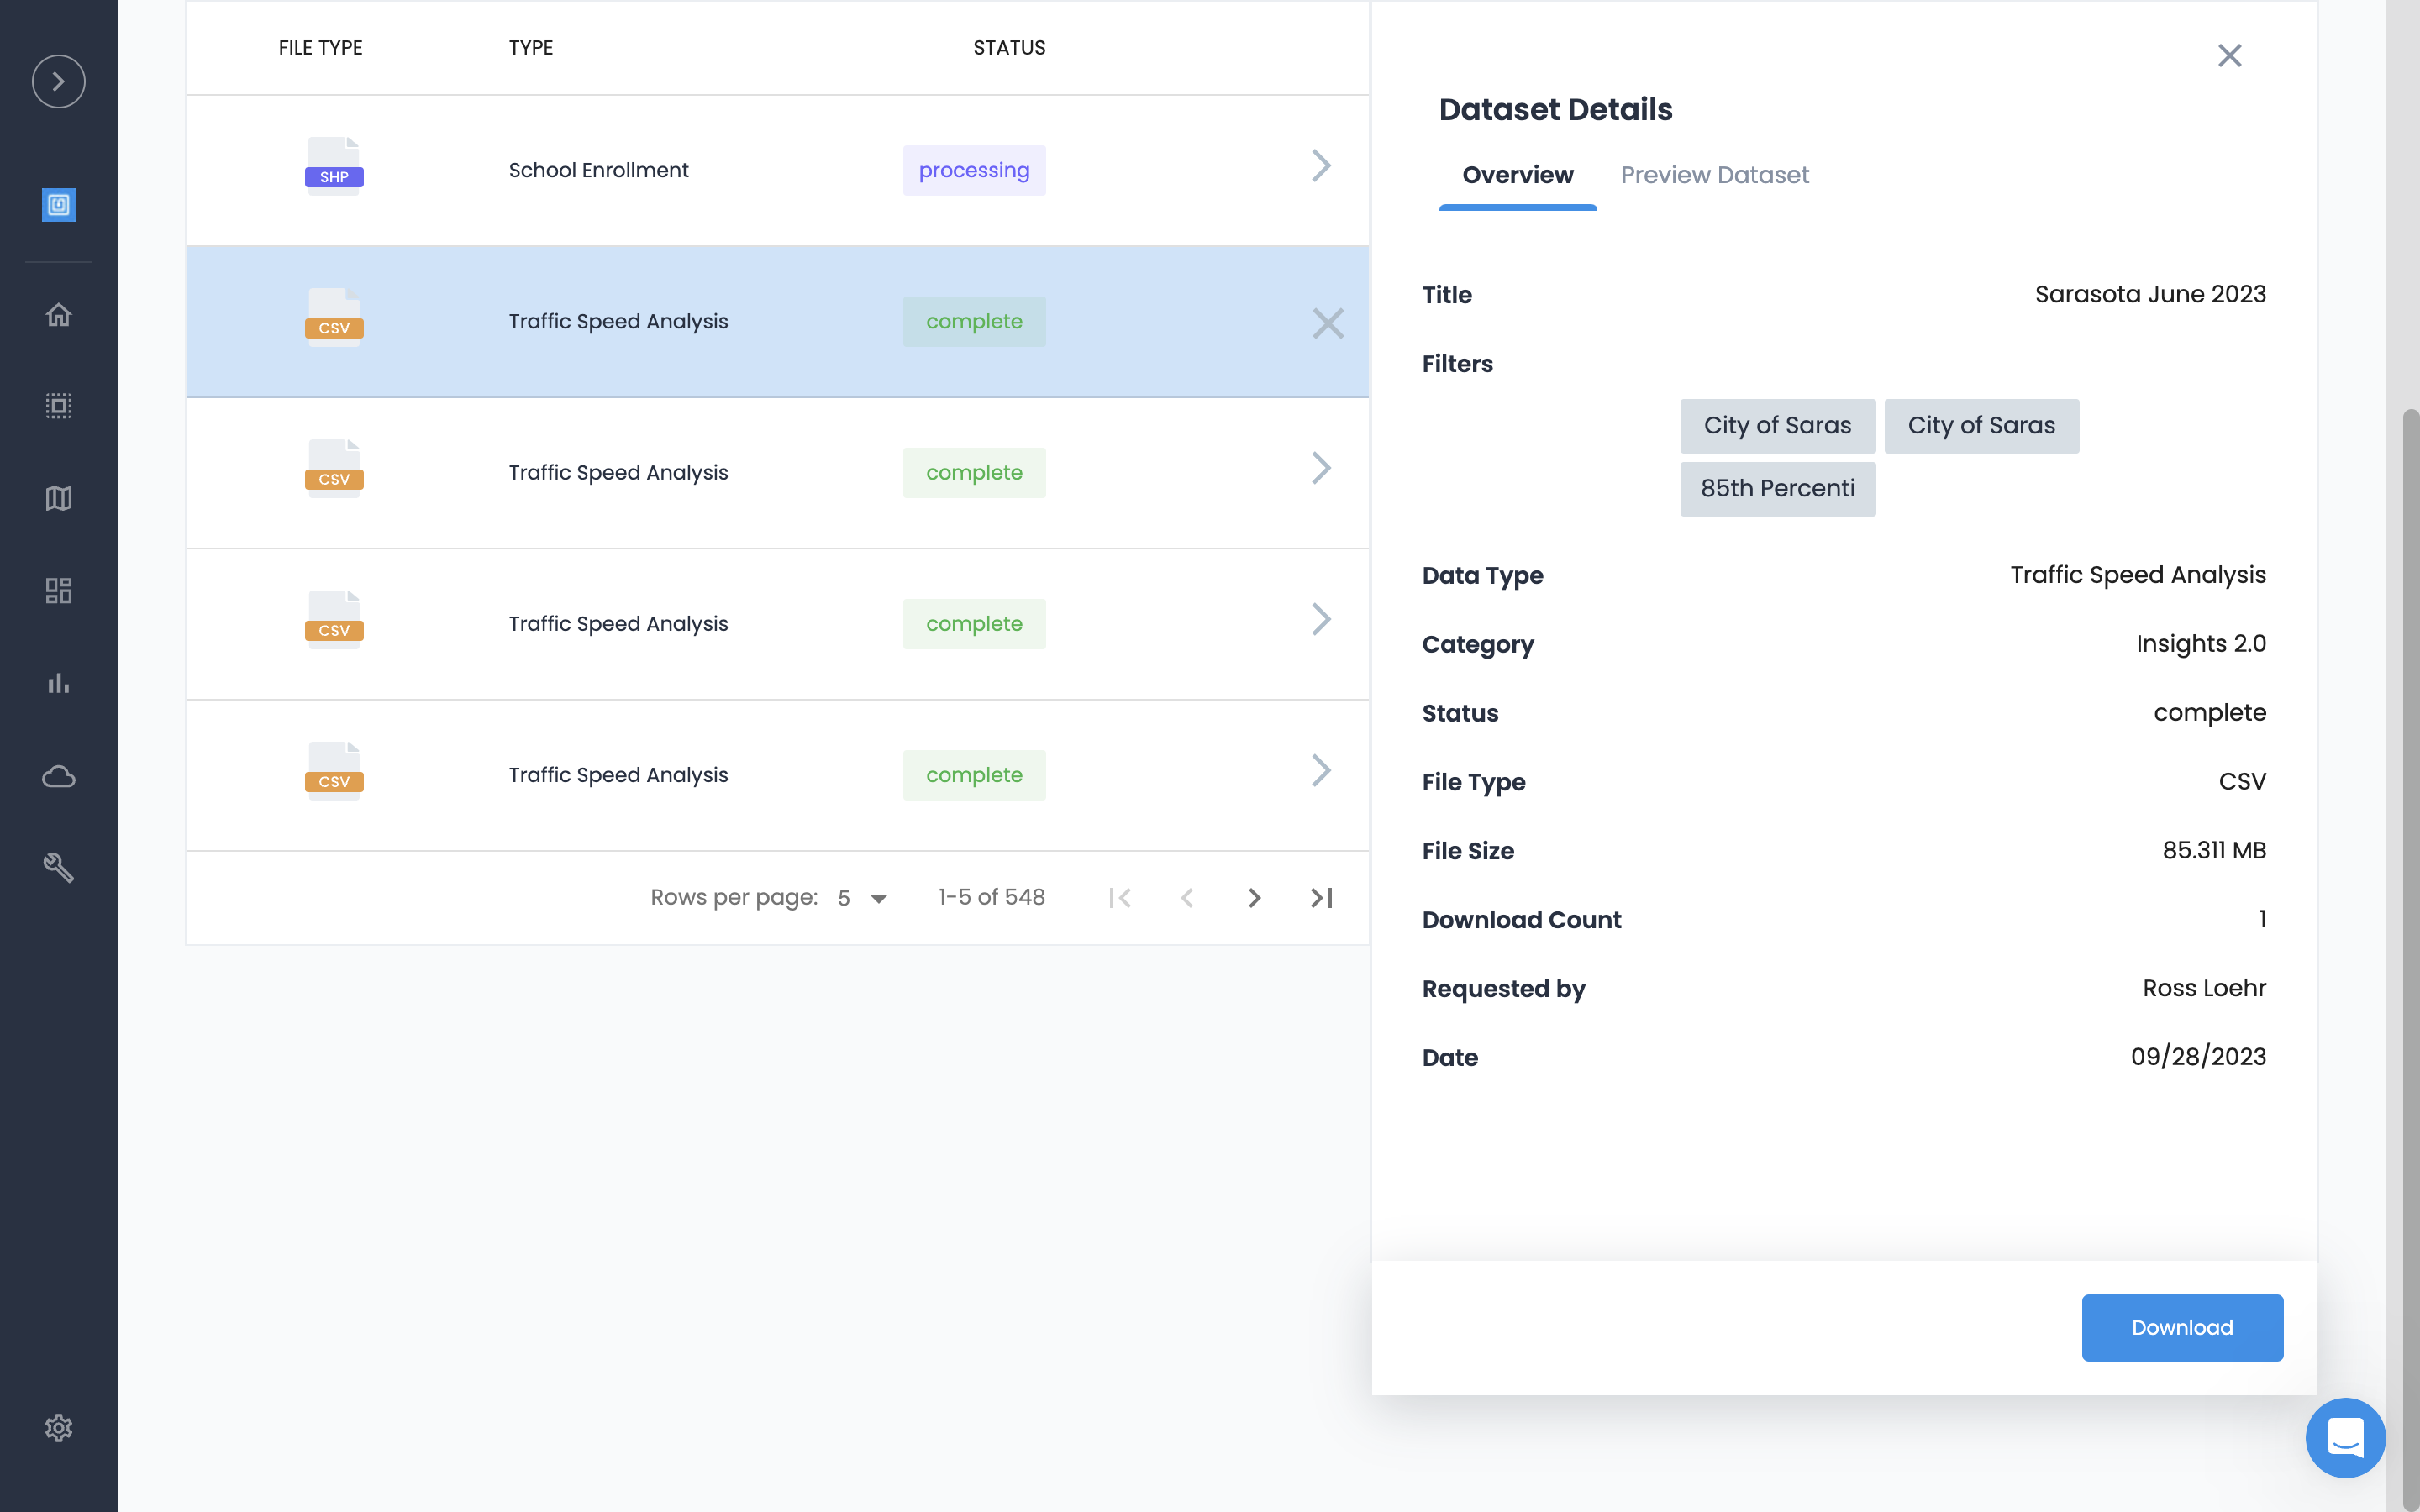Viewport: 2420px width, 1512px height.
Task: Click the complete badge in the highlighted row
Action: pyautogui.click(x=974, y=322)
